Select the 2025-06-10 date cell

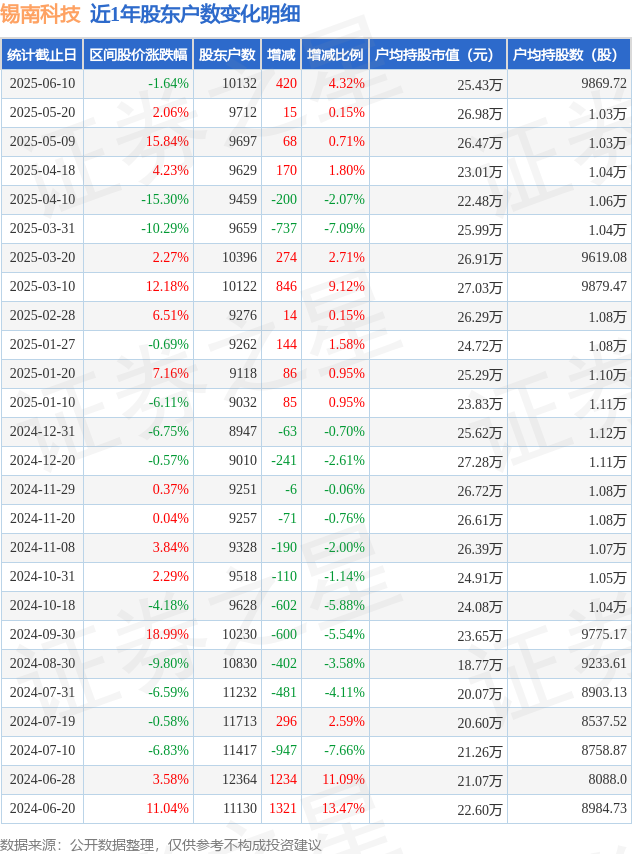click(x=42, y=83)
